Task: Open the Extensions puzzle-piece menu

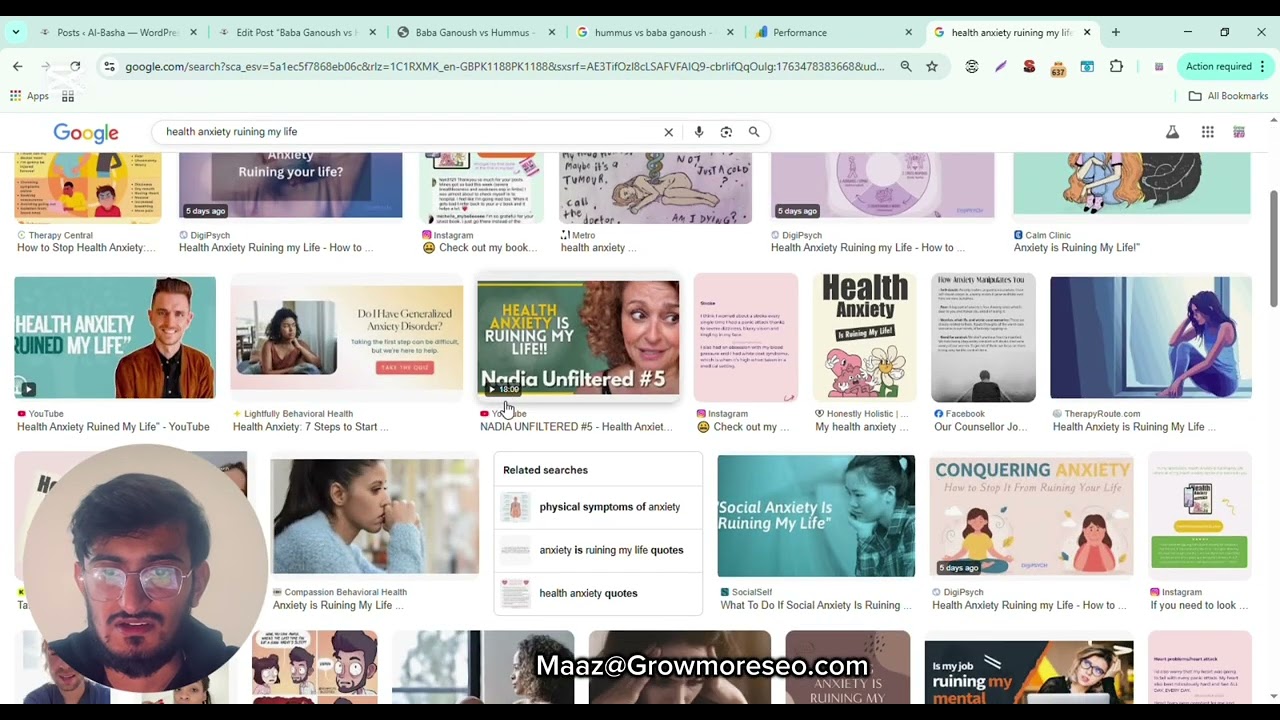Action: (1116, 66)
